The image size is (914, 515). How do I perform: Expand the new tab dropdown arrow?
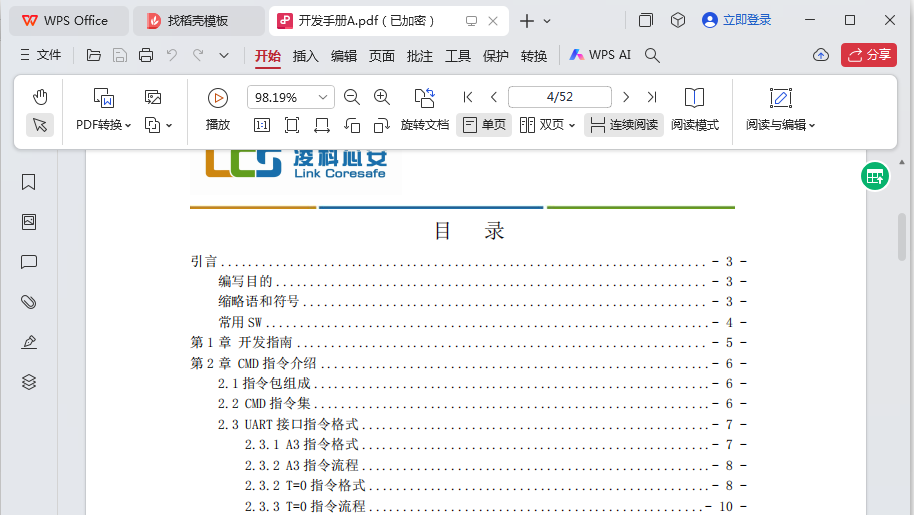coord(547,21)
